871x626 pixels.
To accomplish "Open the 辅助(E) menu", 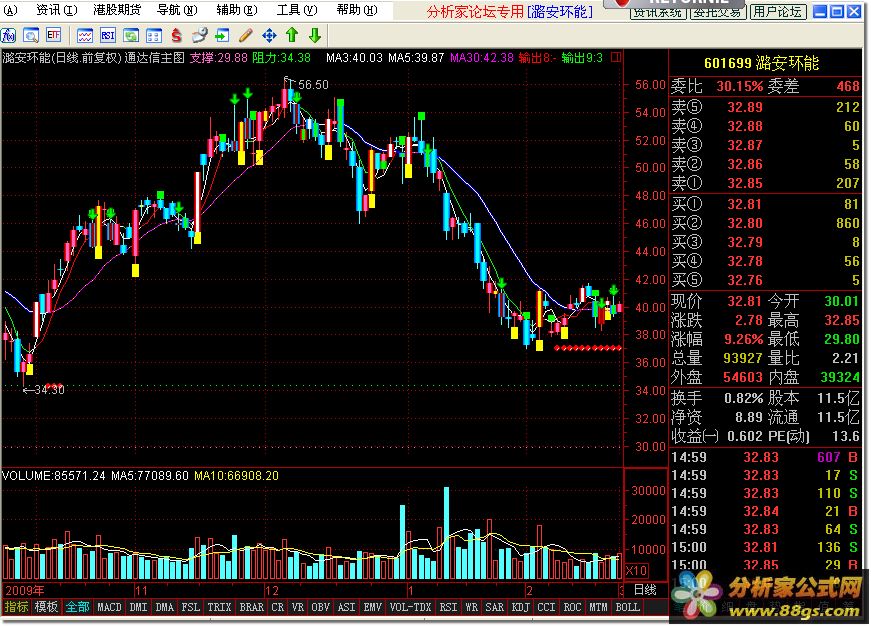I will pyautogui.click(x=237, y=10).
